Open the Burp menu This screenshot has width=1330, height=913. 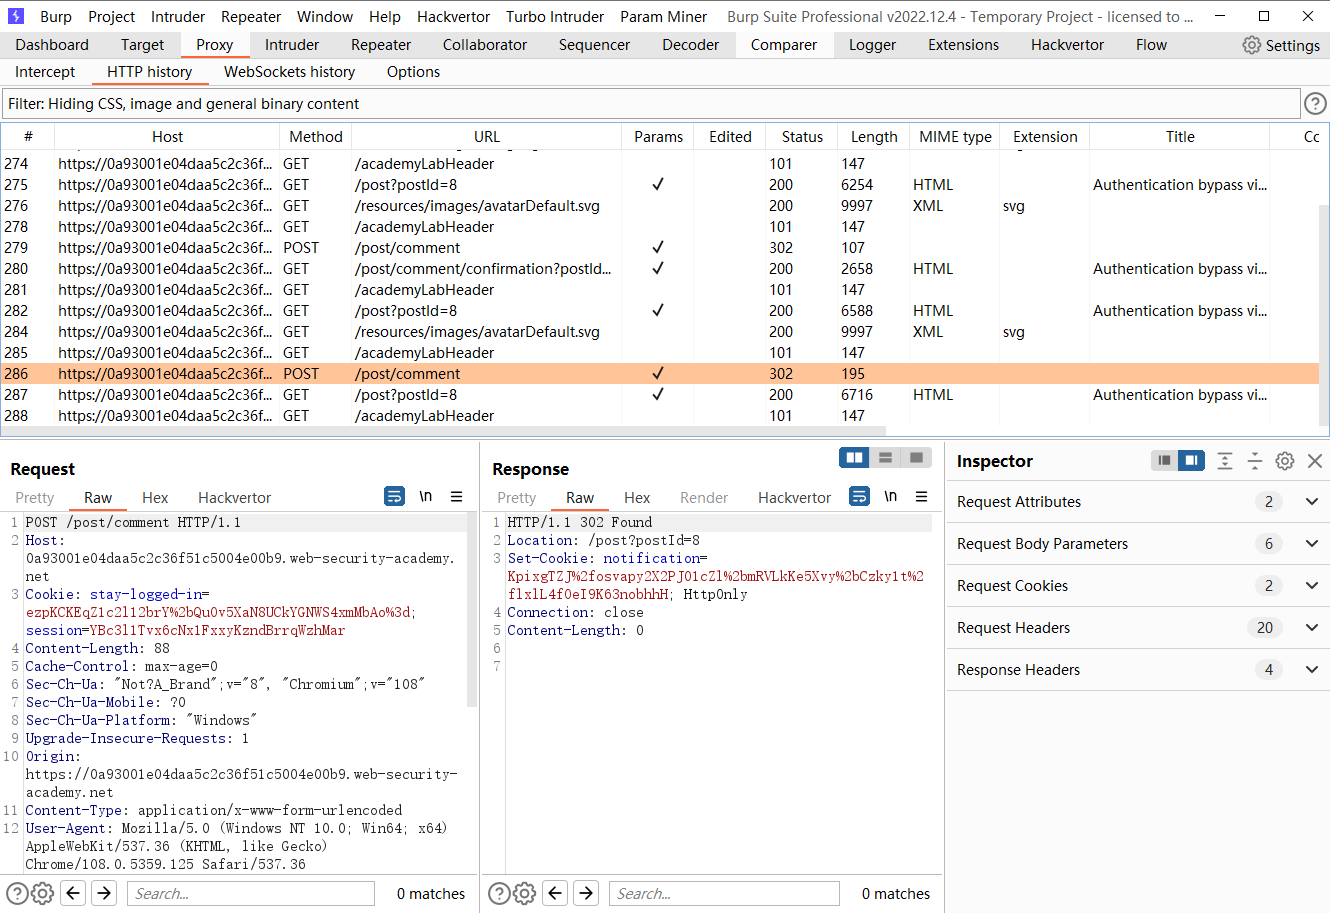coord(56,16)
